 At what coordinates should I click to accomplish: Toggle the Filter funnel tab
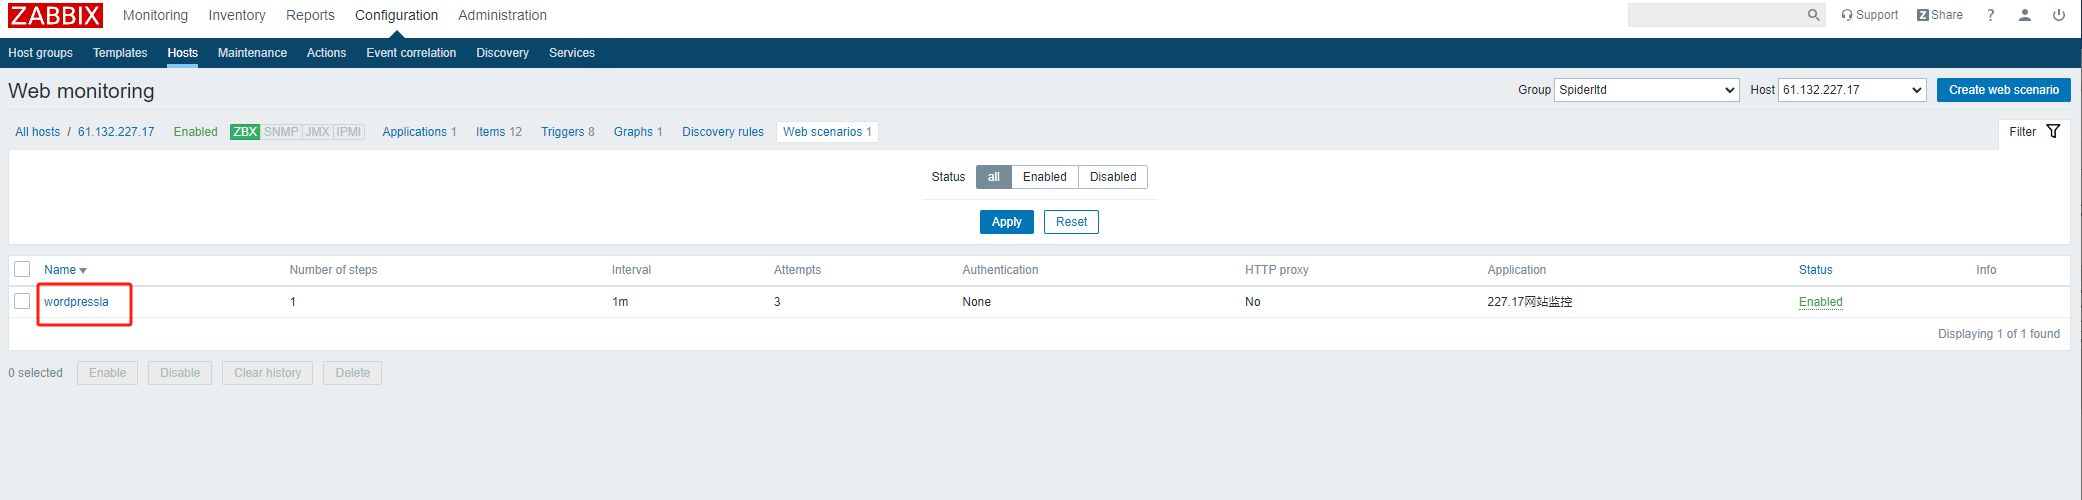point(2034,132)
